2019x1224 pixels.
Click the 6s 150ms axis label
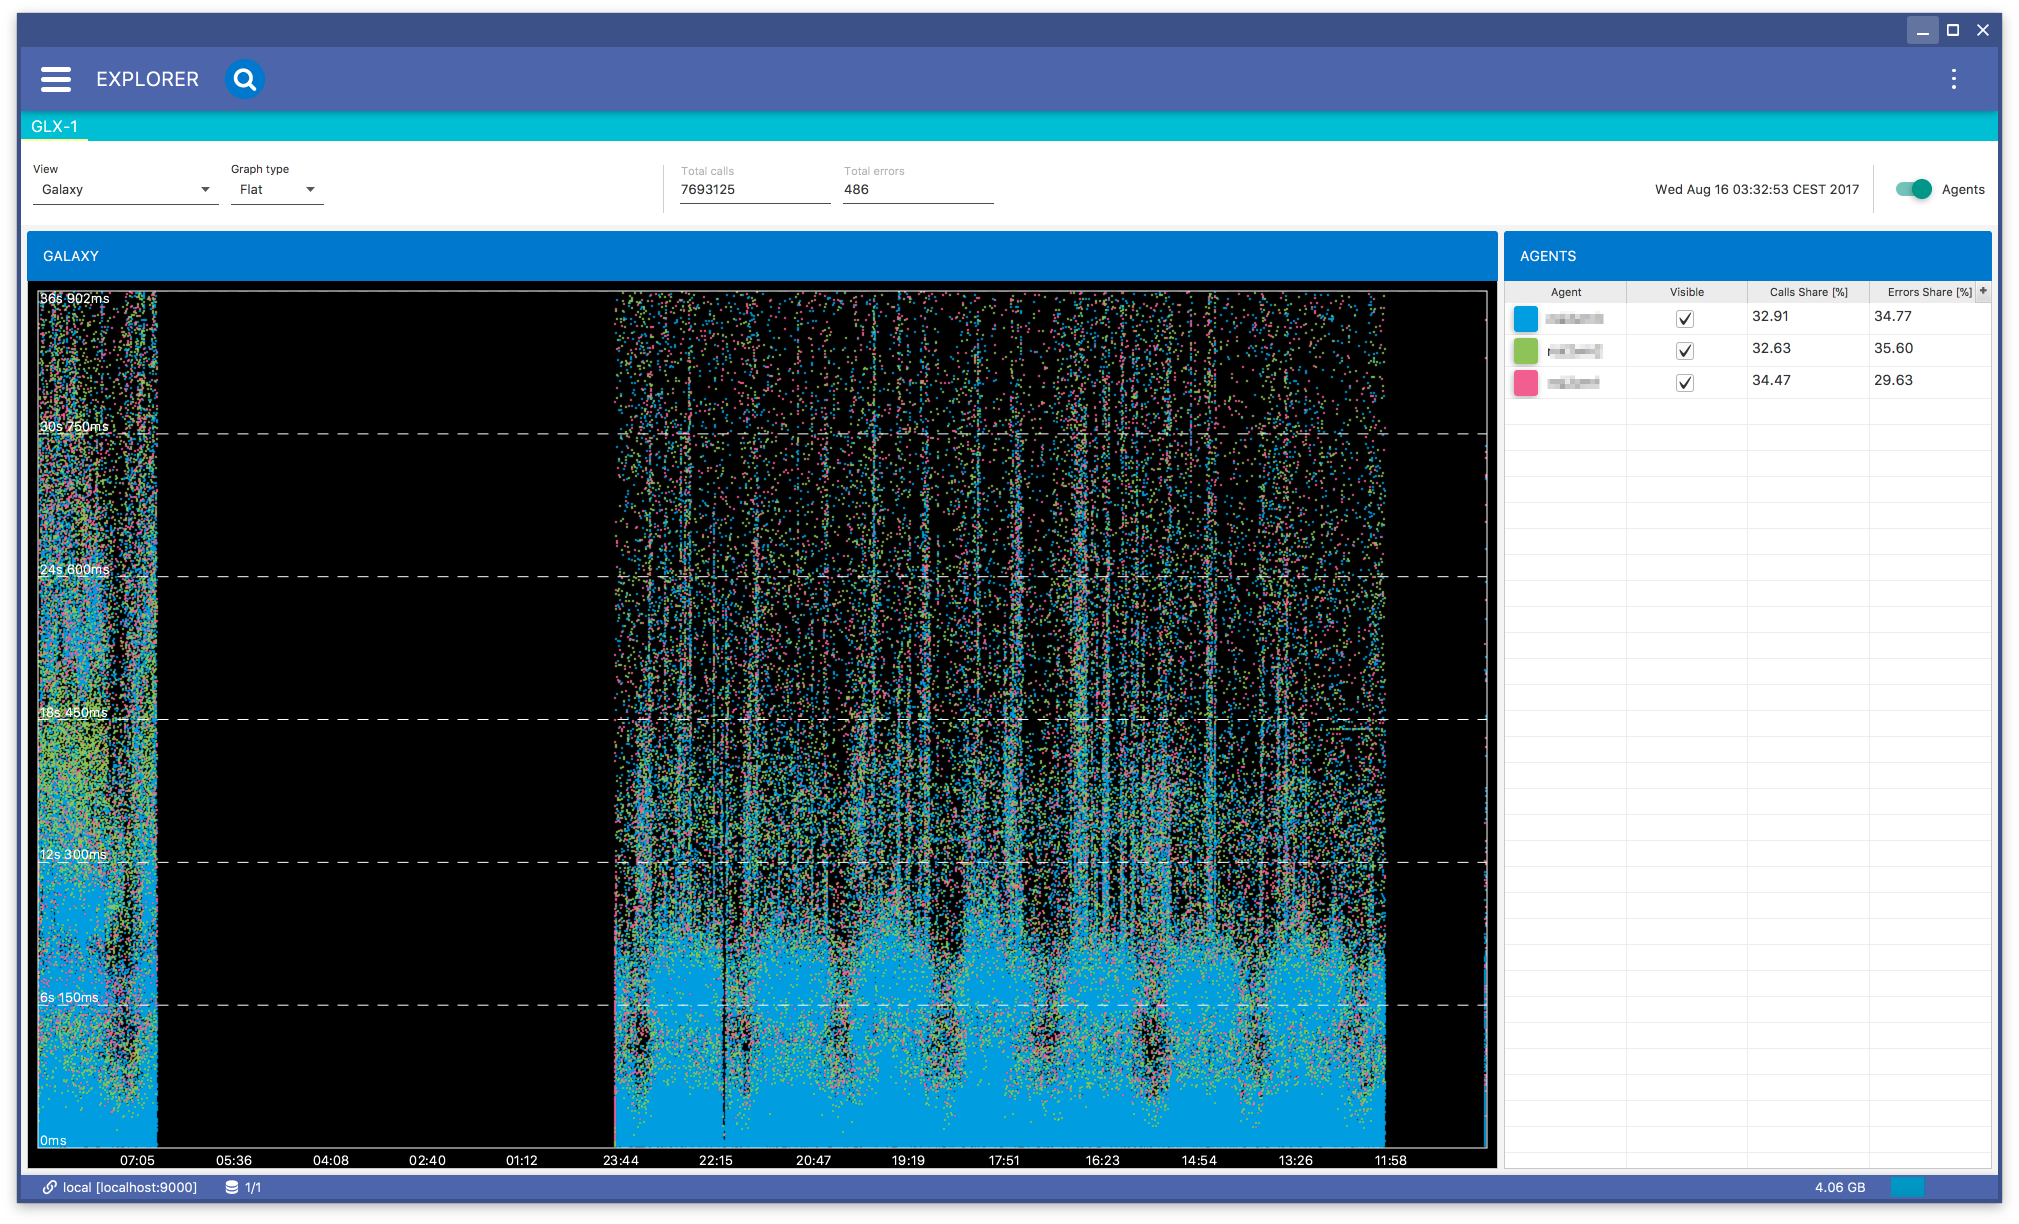point(70,997)
